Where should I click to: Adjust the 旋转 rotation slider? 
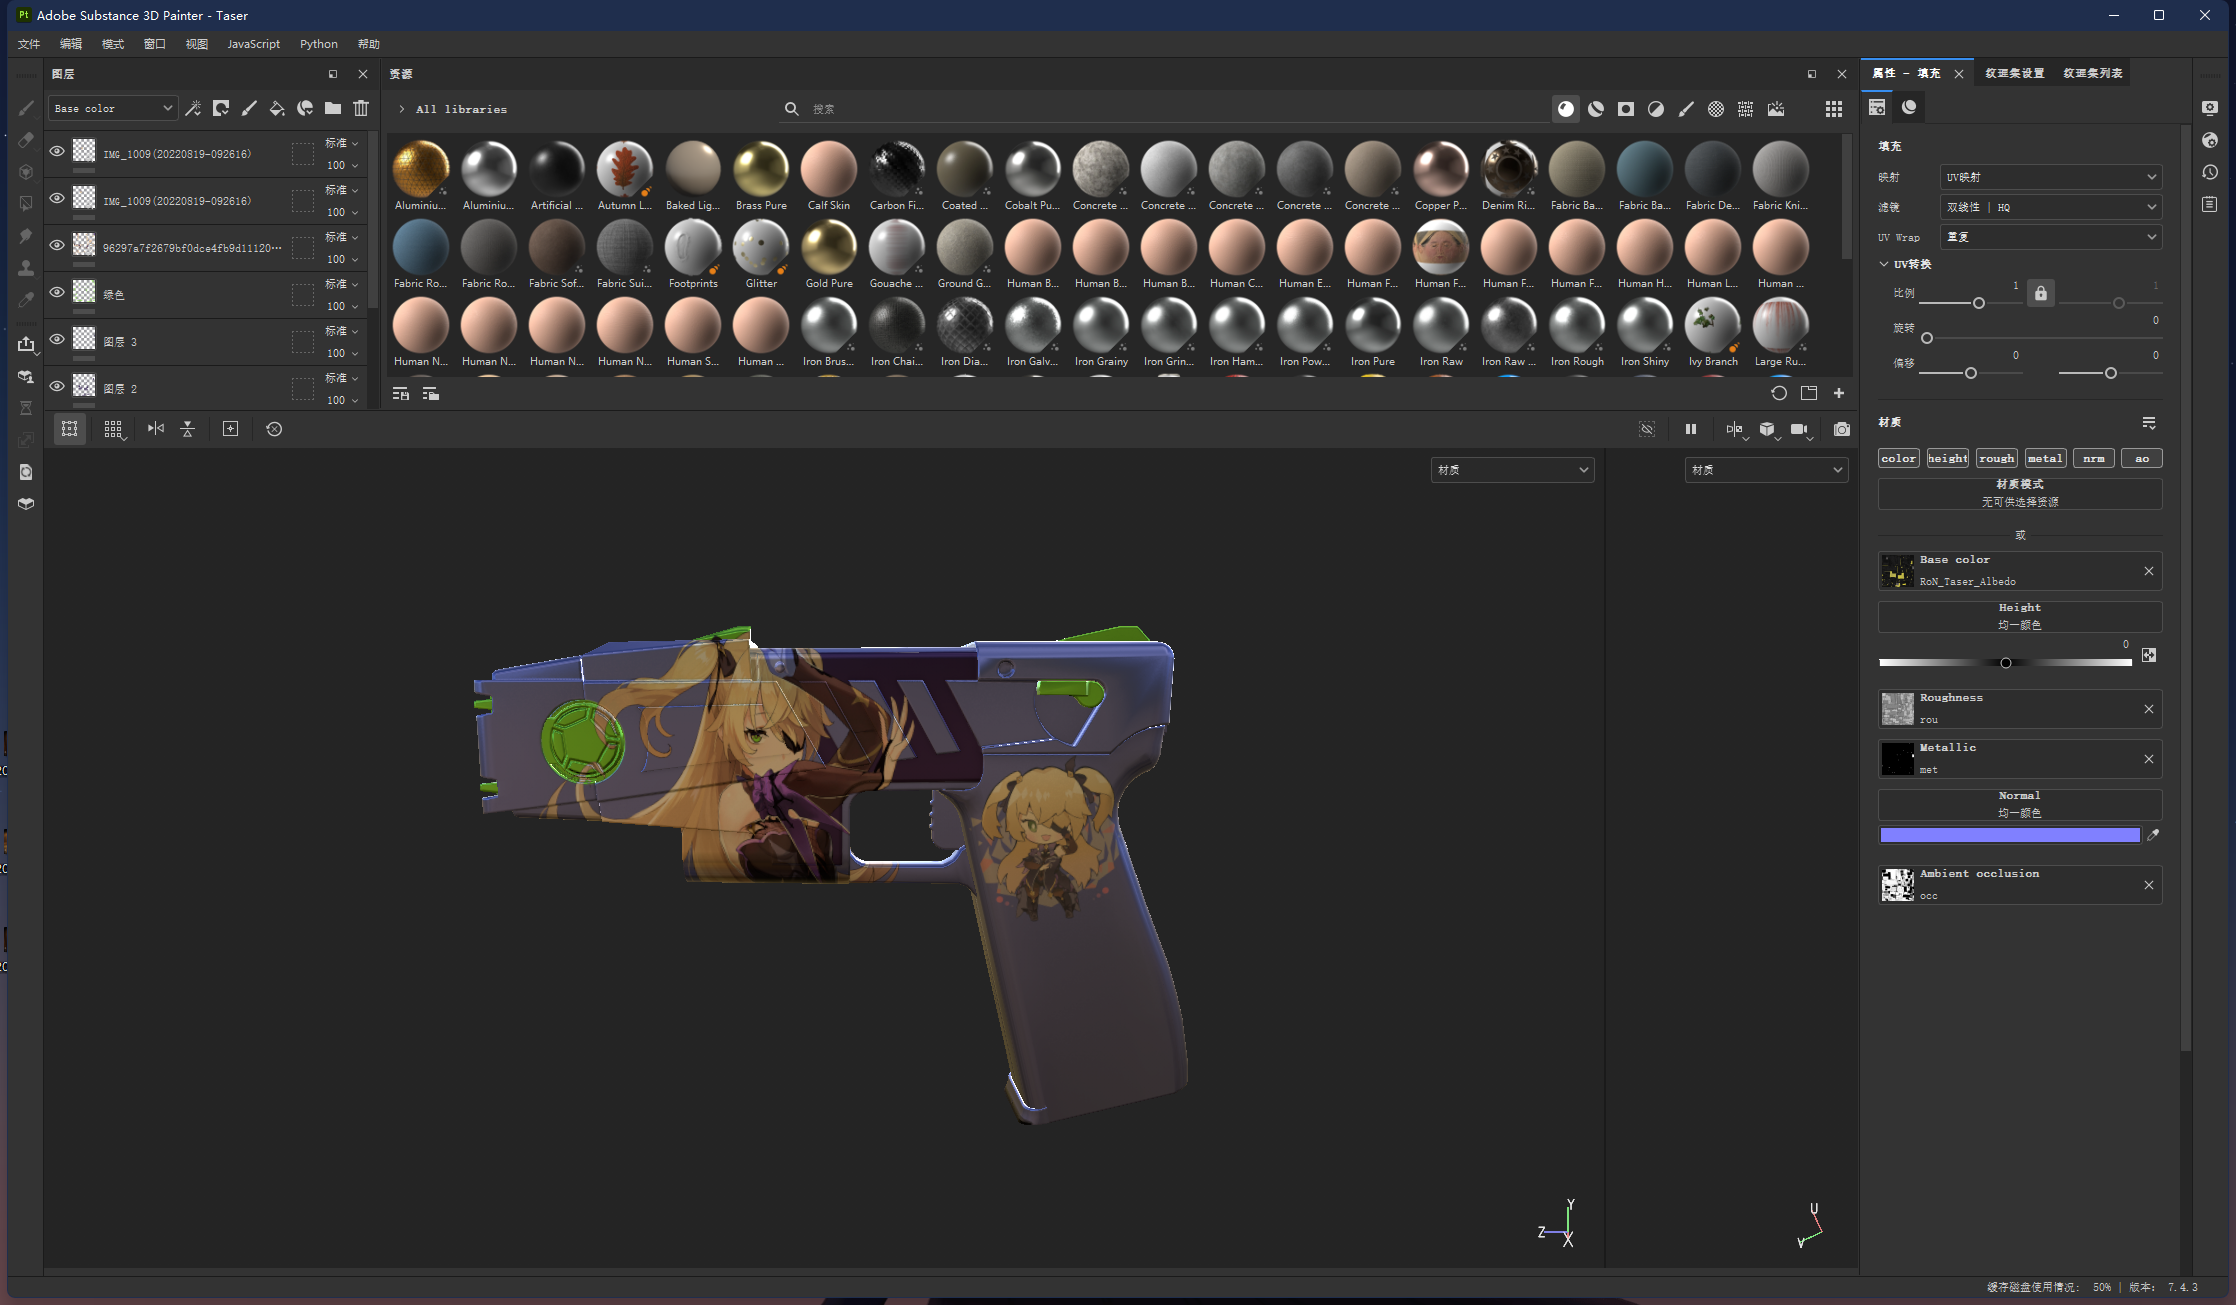pyautogui.click(x=2040, y=338)
